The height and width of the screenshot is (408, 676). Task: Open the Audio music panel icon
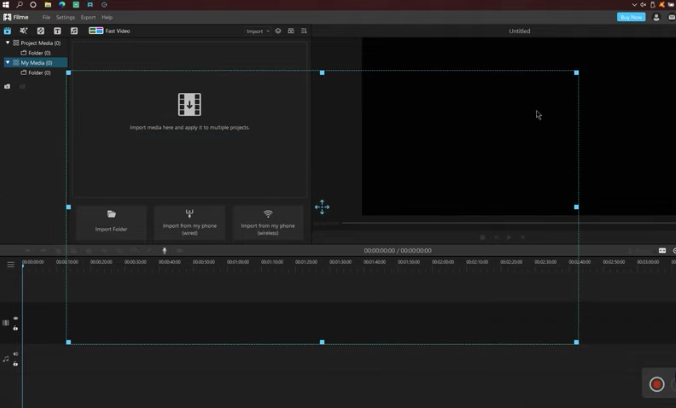click(74, 31)
